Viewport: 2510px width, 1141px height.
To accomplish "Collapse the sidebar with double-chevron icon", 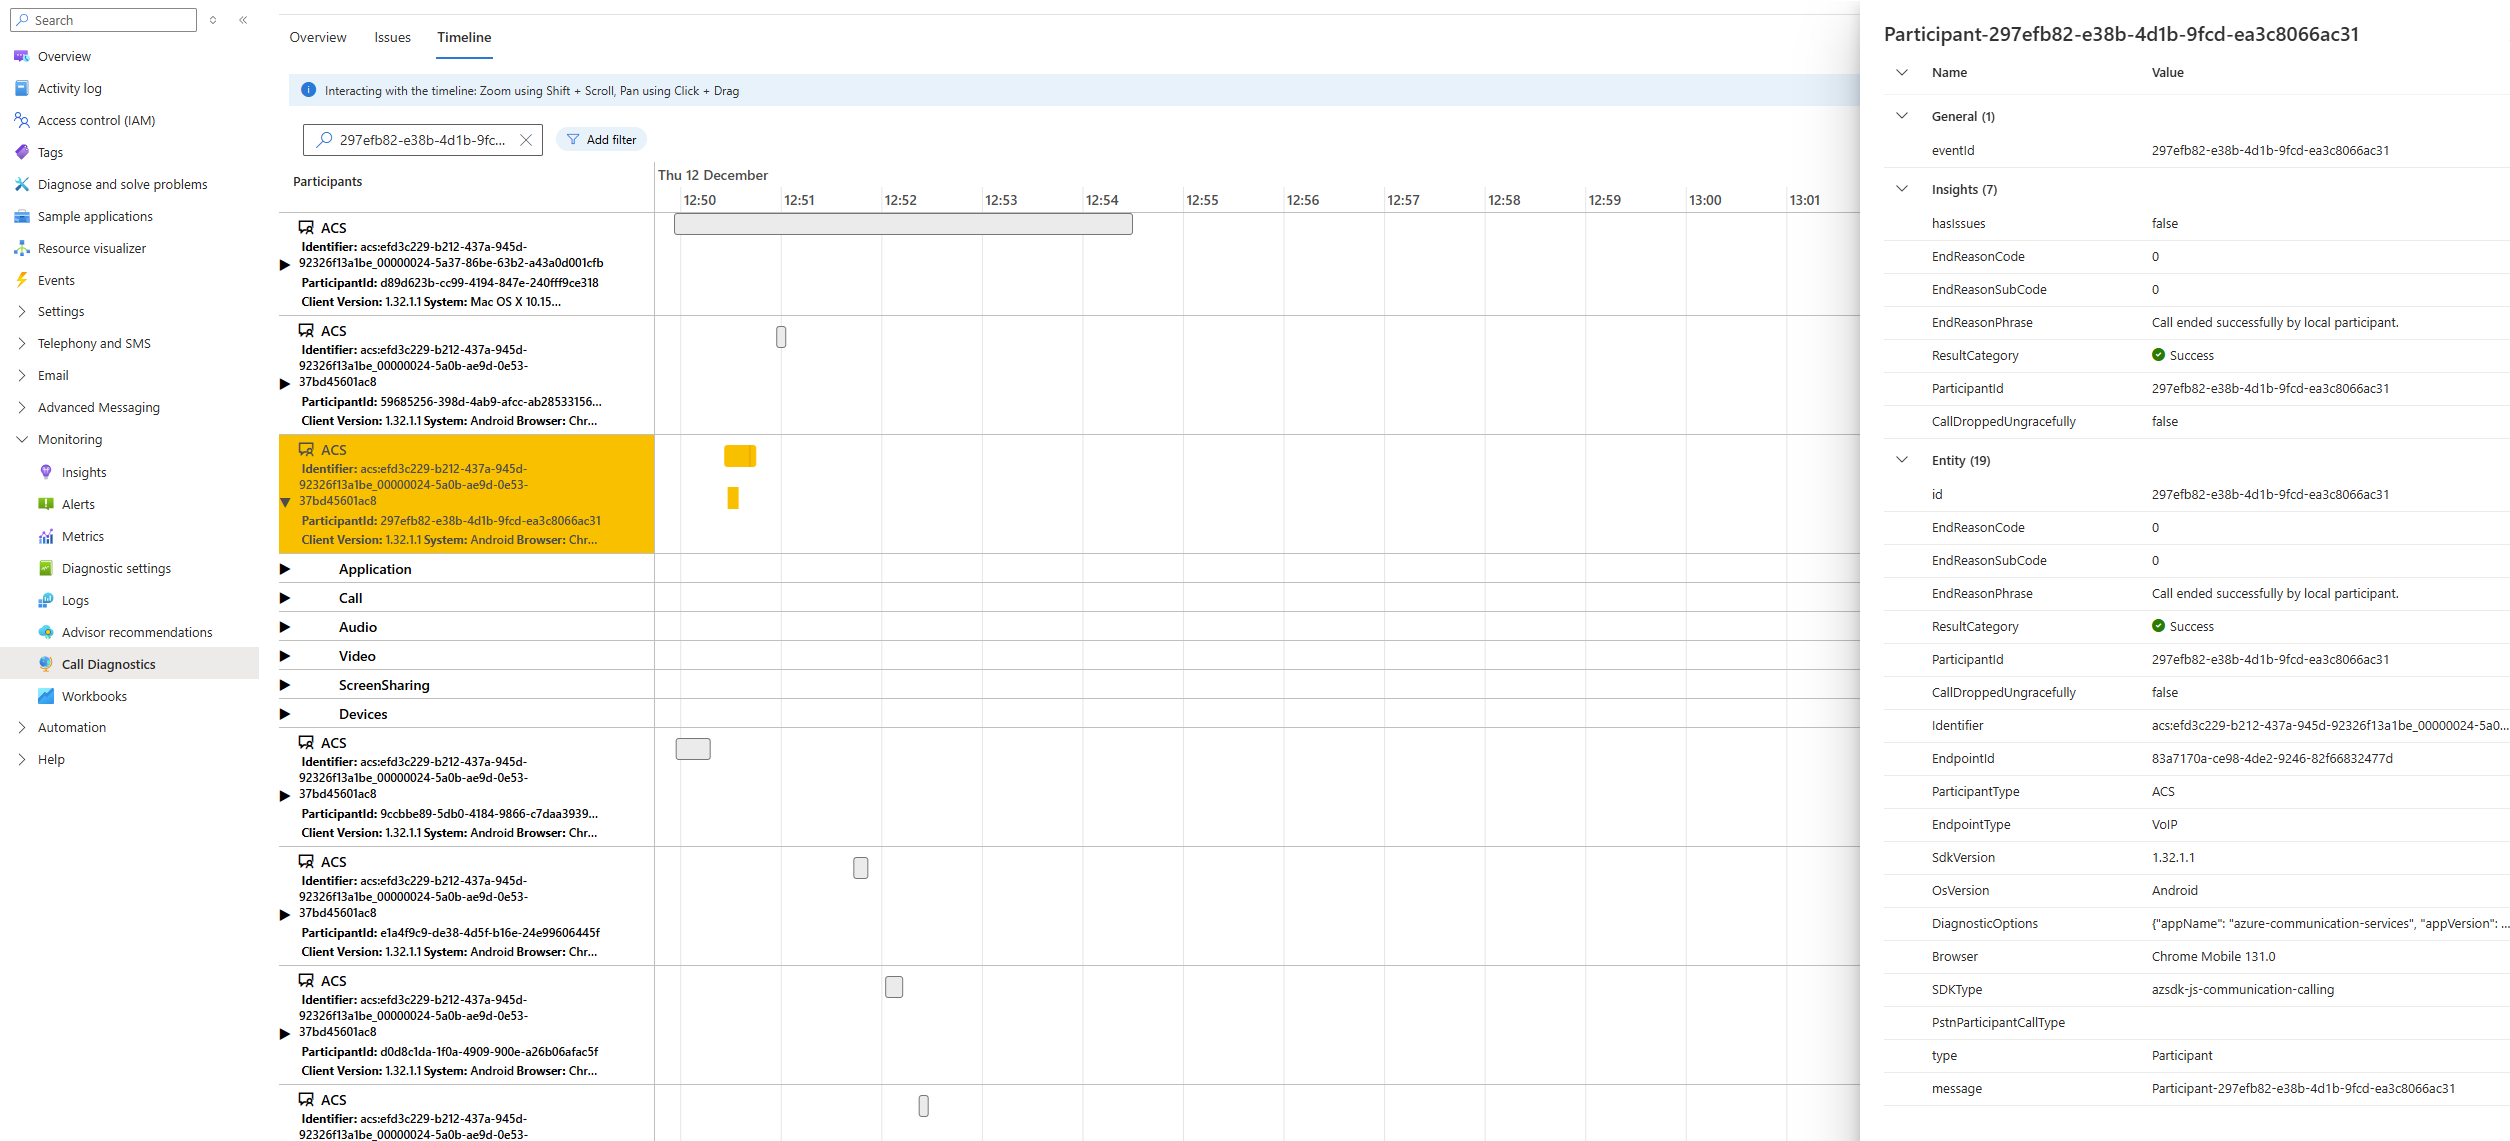I will (x=243, y=20).
